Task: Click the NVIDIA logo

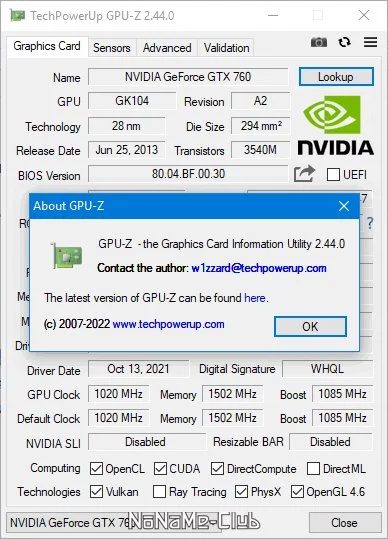Action: pyautogui.click(x=335, y=125)
